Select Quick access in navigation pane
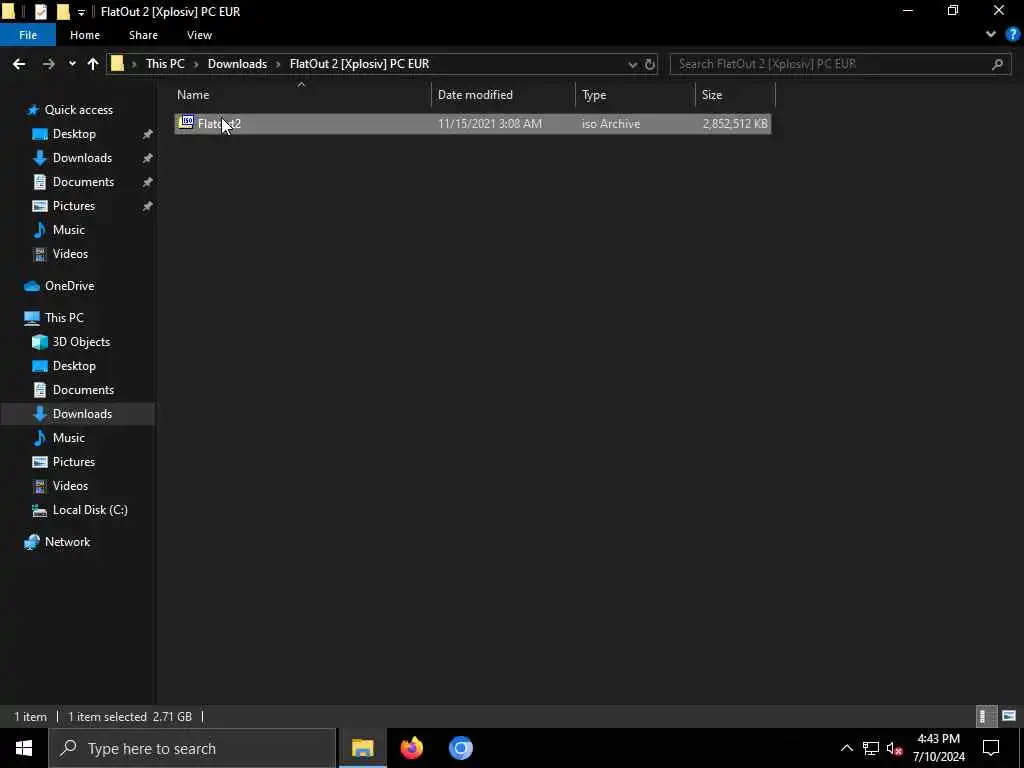The width and height of the screenshot is (1024, 768). [78, 110]
